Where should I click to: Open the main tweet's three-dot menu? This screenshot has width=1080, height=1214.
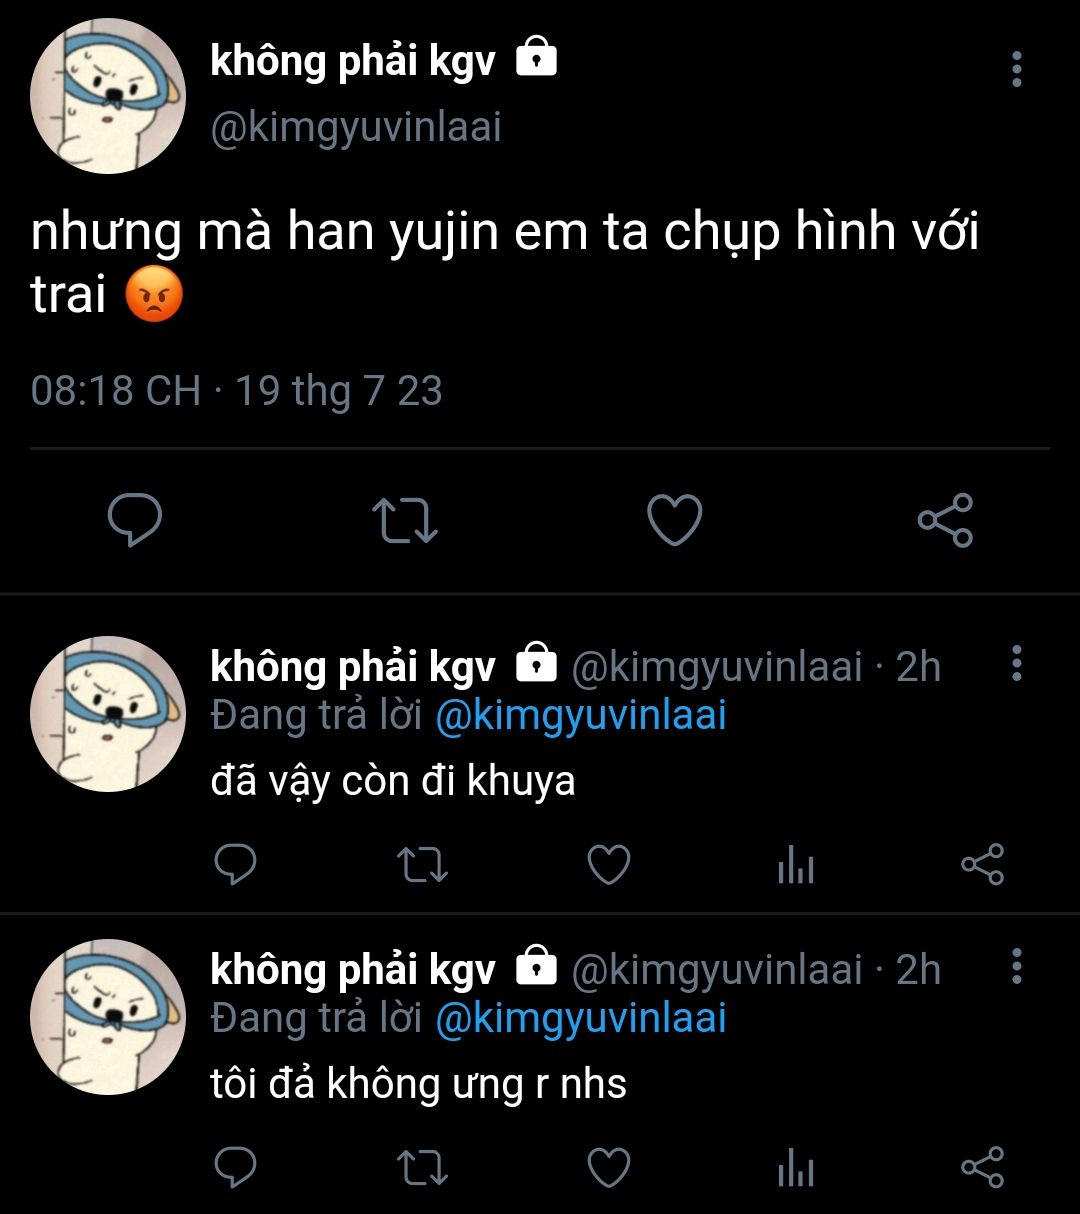pos(1017,69)
